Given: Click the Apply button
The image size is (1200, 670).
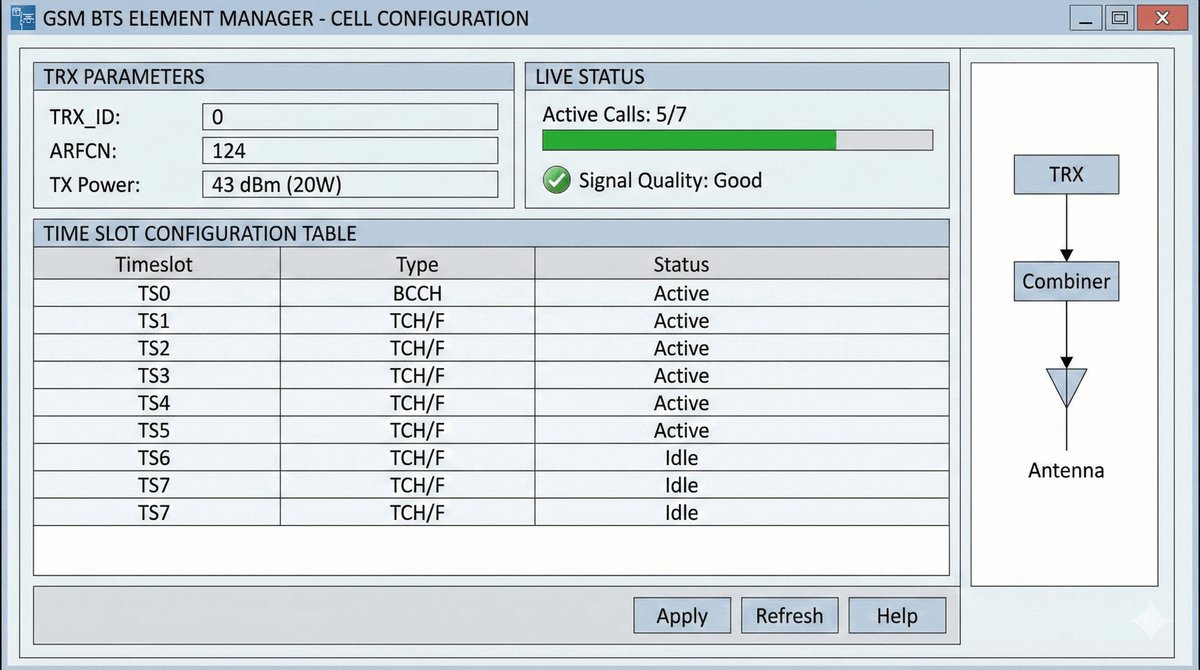Looking at the screenshot, I should click(682, 616).
